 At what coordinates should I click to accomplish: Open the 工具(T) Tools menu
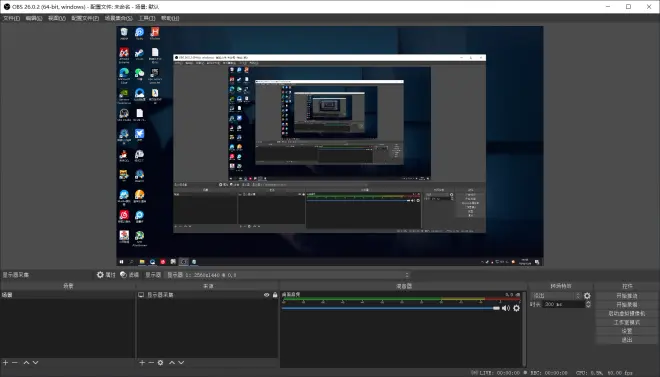[x=147, y=18]
